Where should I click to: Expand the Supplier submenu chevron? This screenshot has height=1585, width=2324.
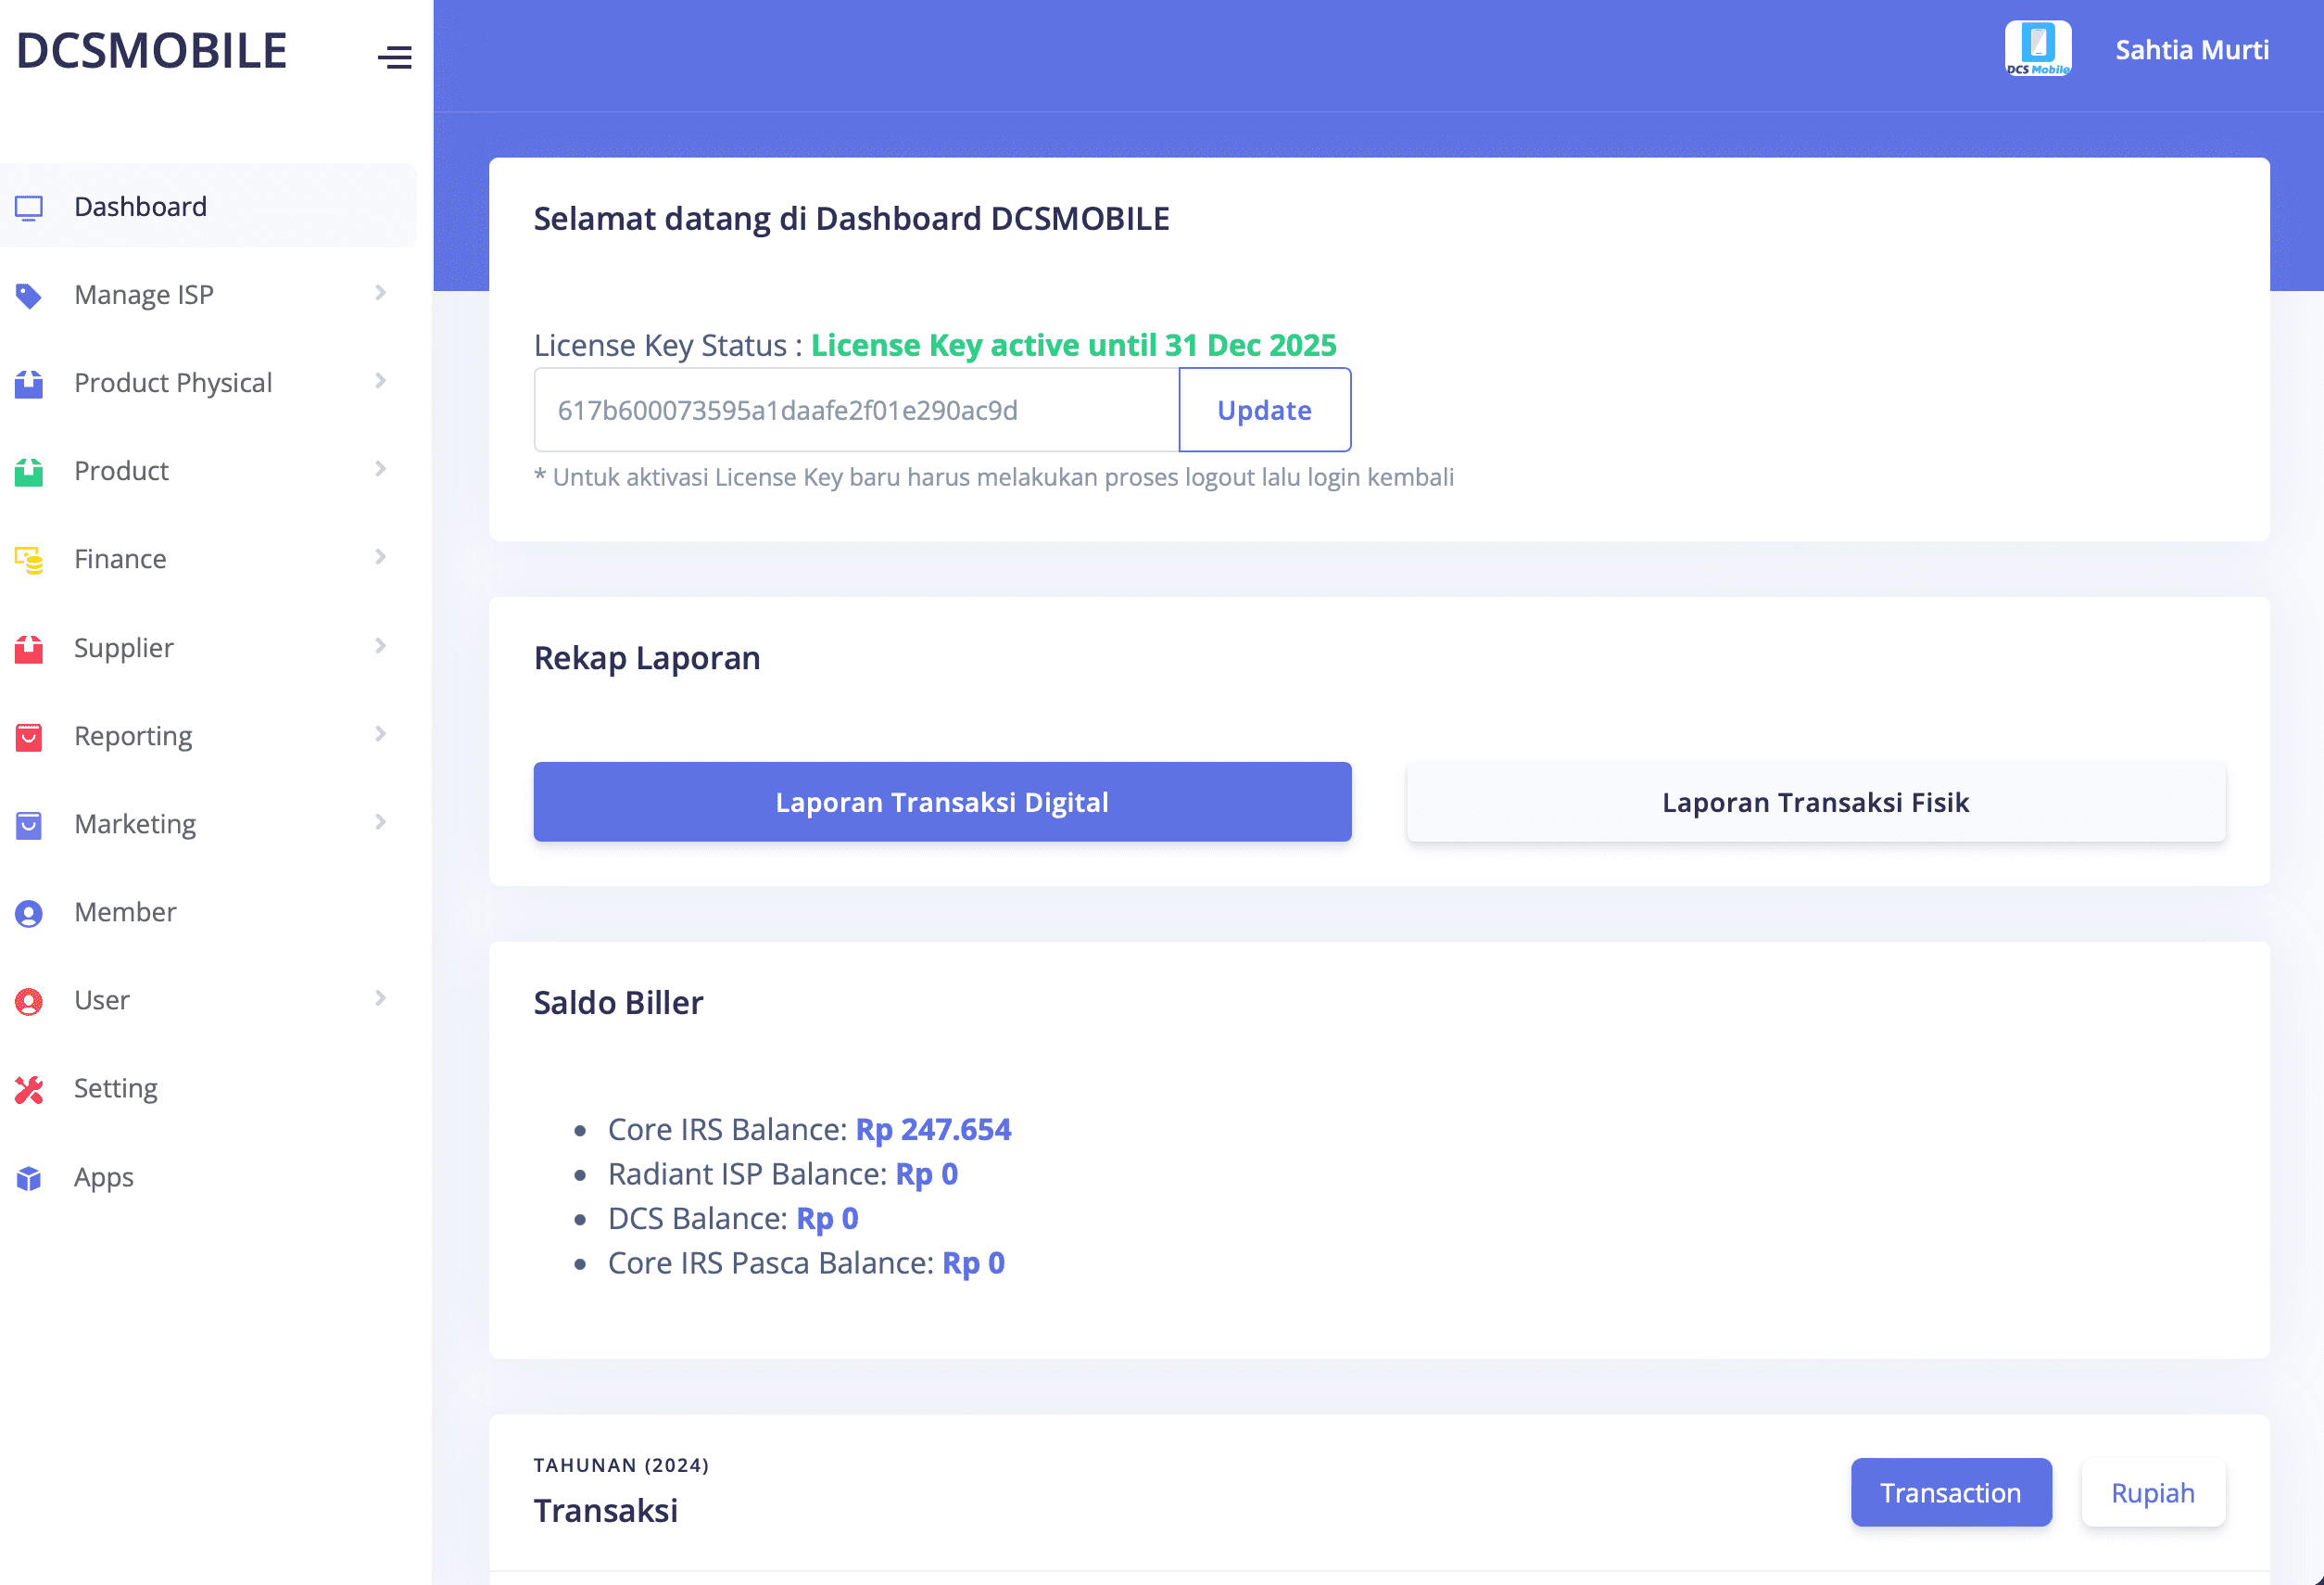(x=380, y=646)
